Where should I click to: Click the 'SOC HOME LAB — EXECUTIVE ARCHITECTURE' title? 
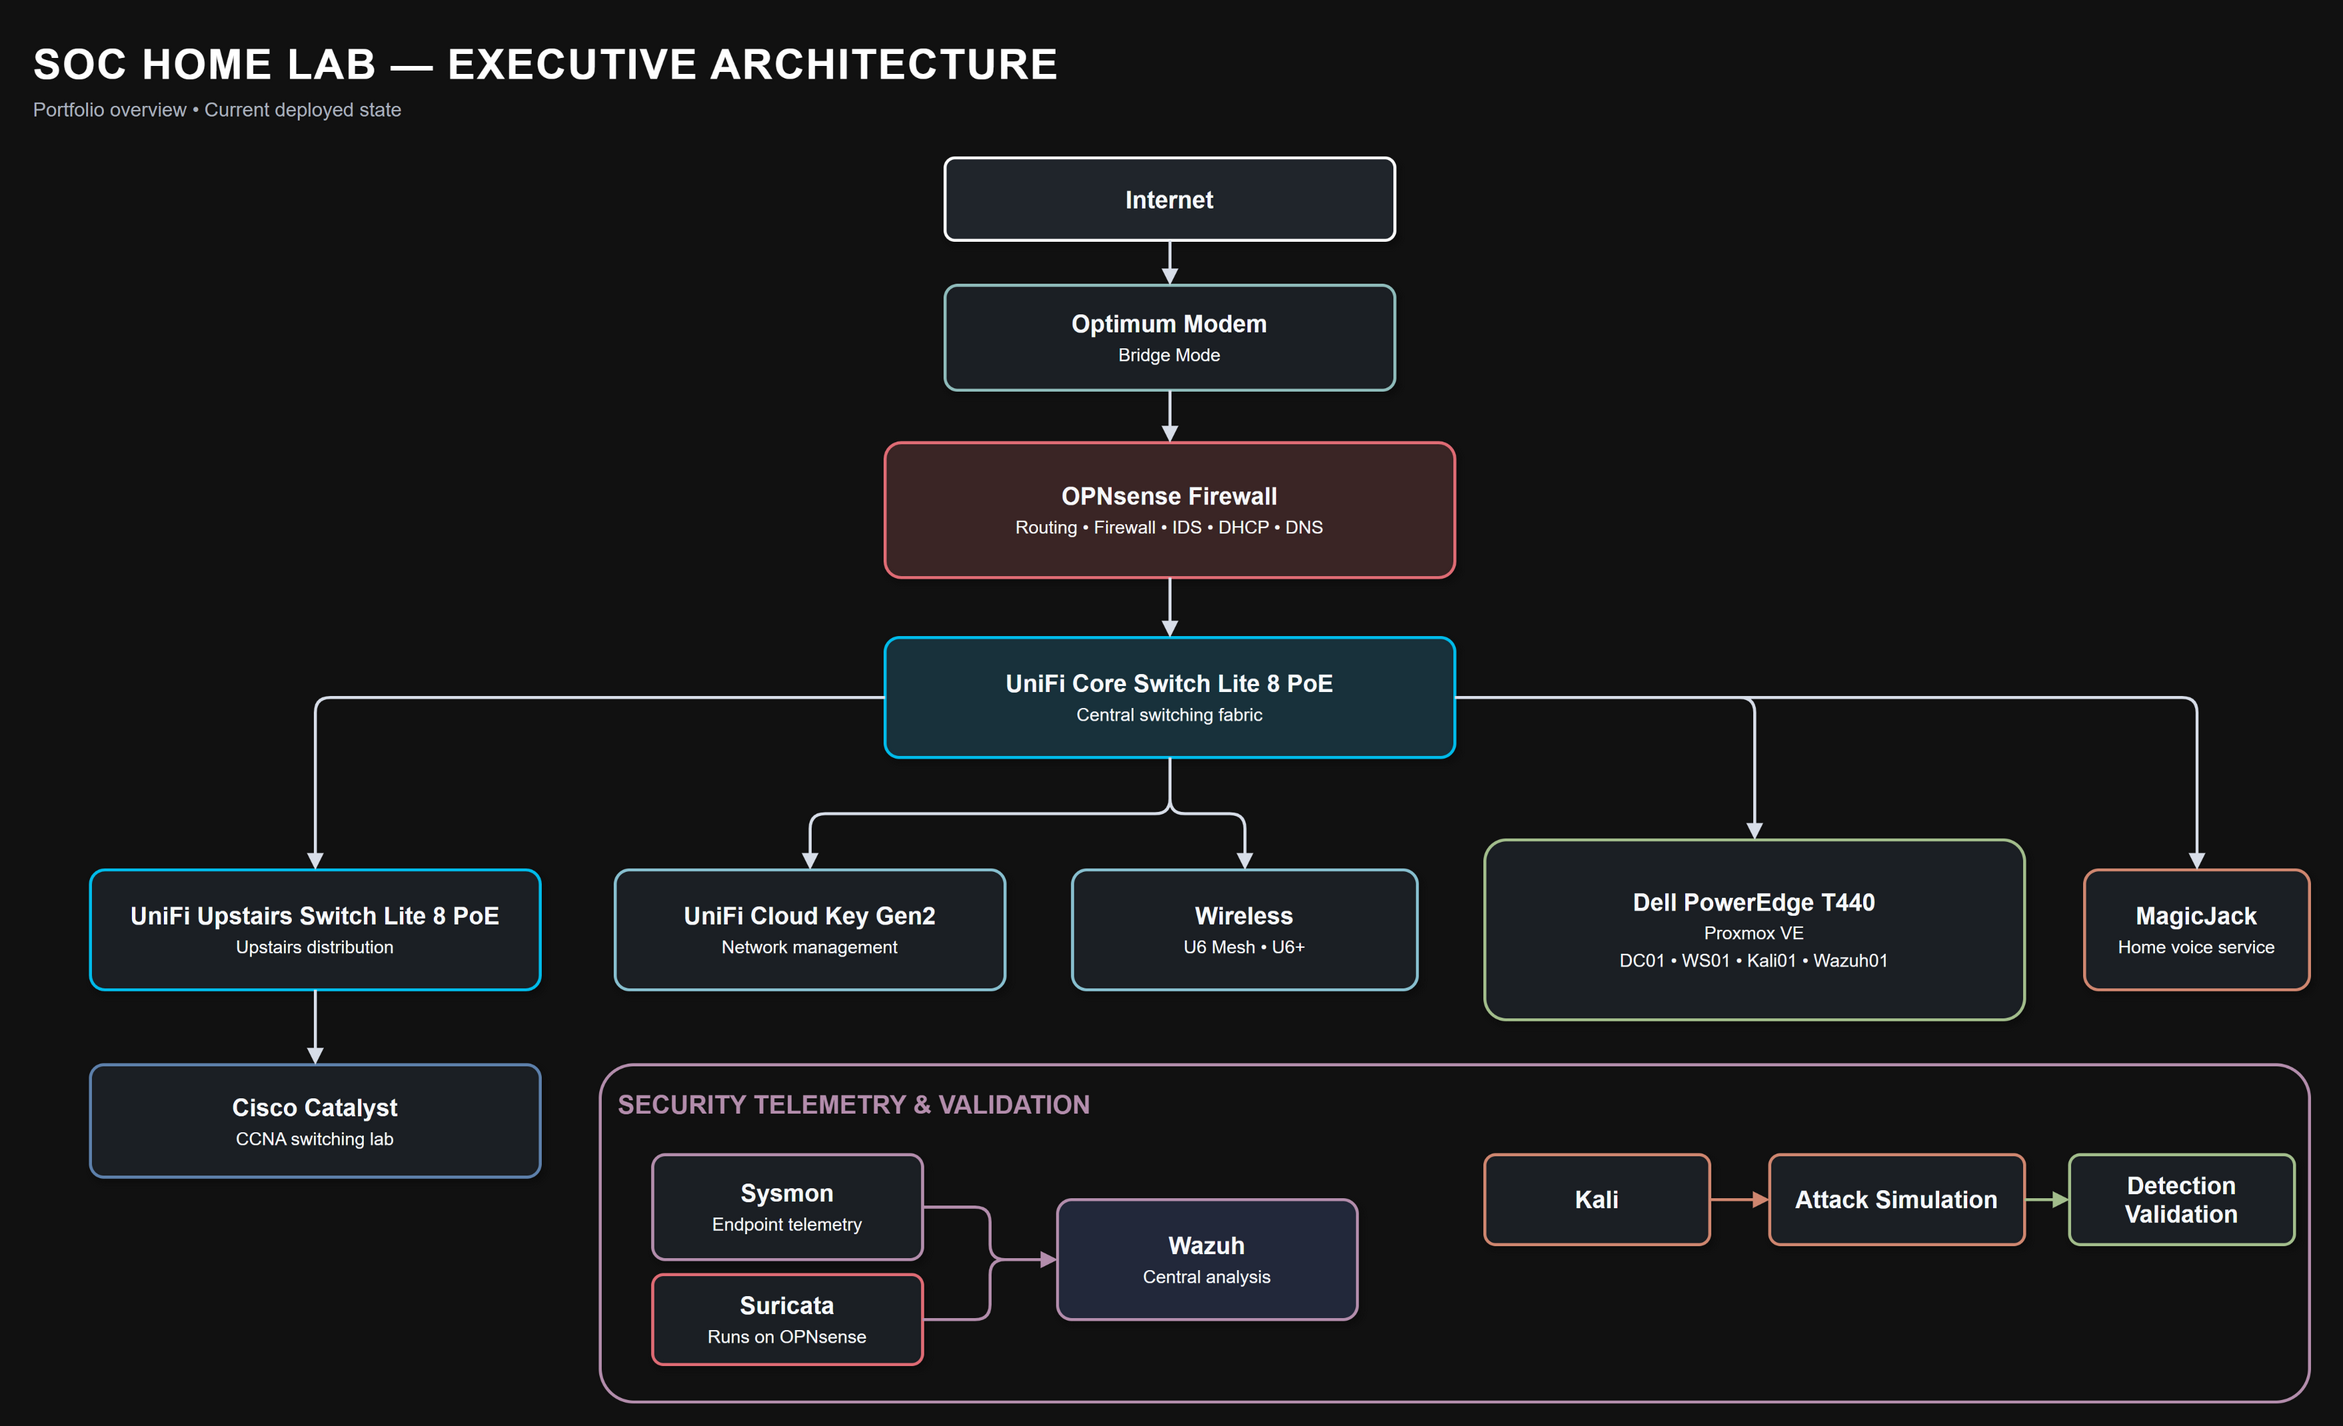tap(545, 64)
